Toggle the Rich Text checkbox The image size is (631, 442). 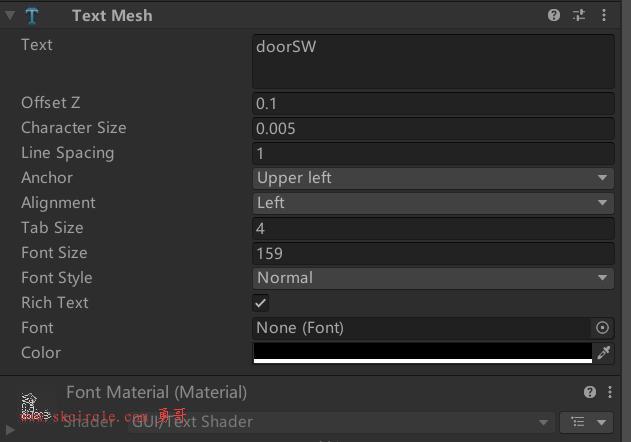(x=260, y=303)
